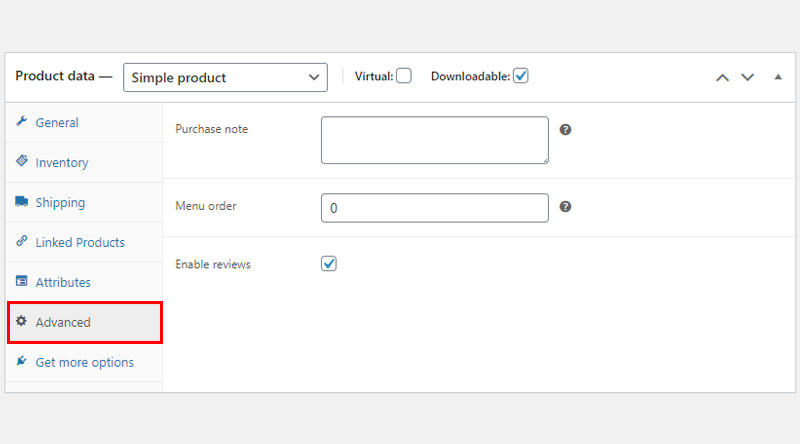
Task: Disable the Enable reviews checkbox
Action: (x=329, y=264)
